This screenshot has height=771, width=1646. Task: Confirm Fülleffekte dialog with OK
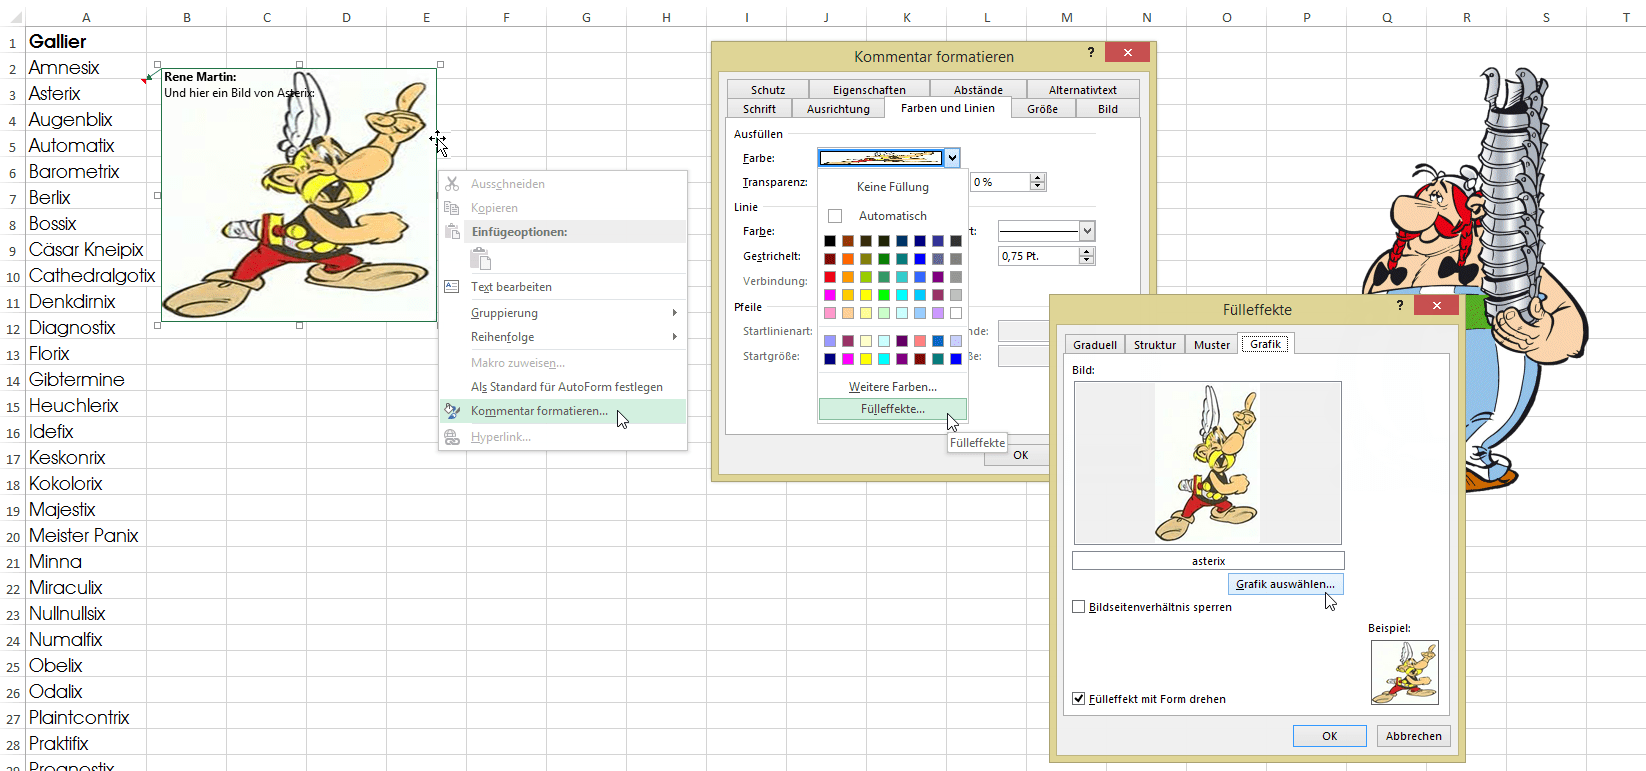(1329, 736)
